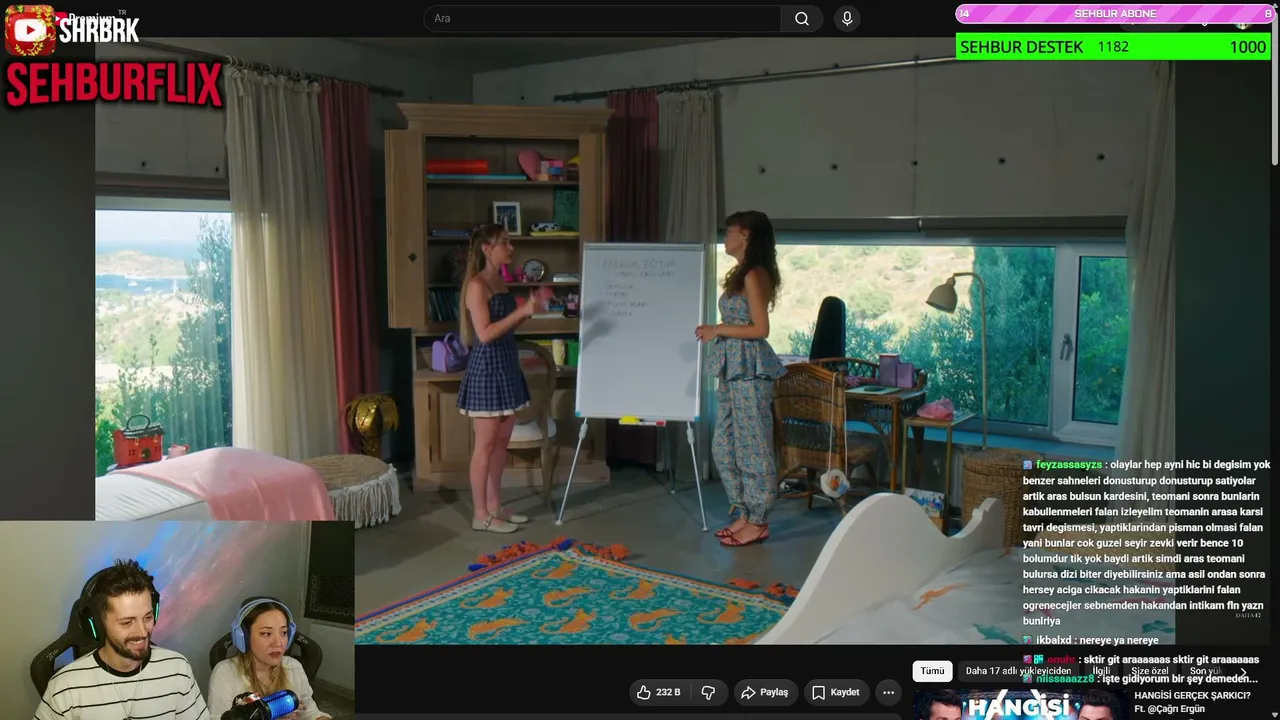
Task: Share the video with Paylaş
Action: pos(765,692)
